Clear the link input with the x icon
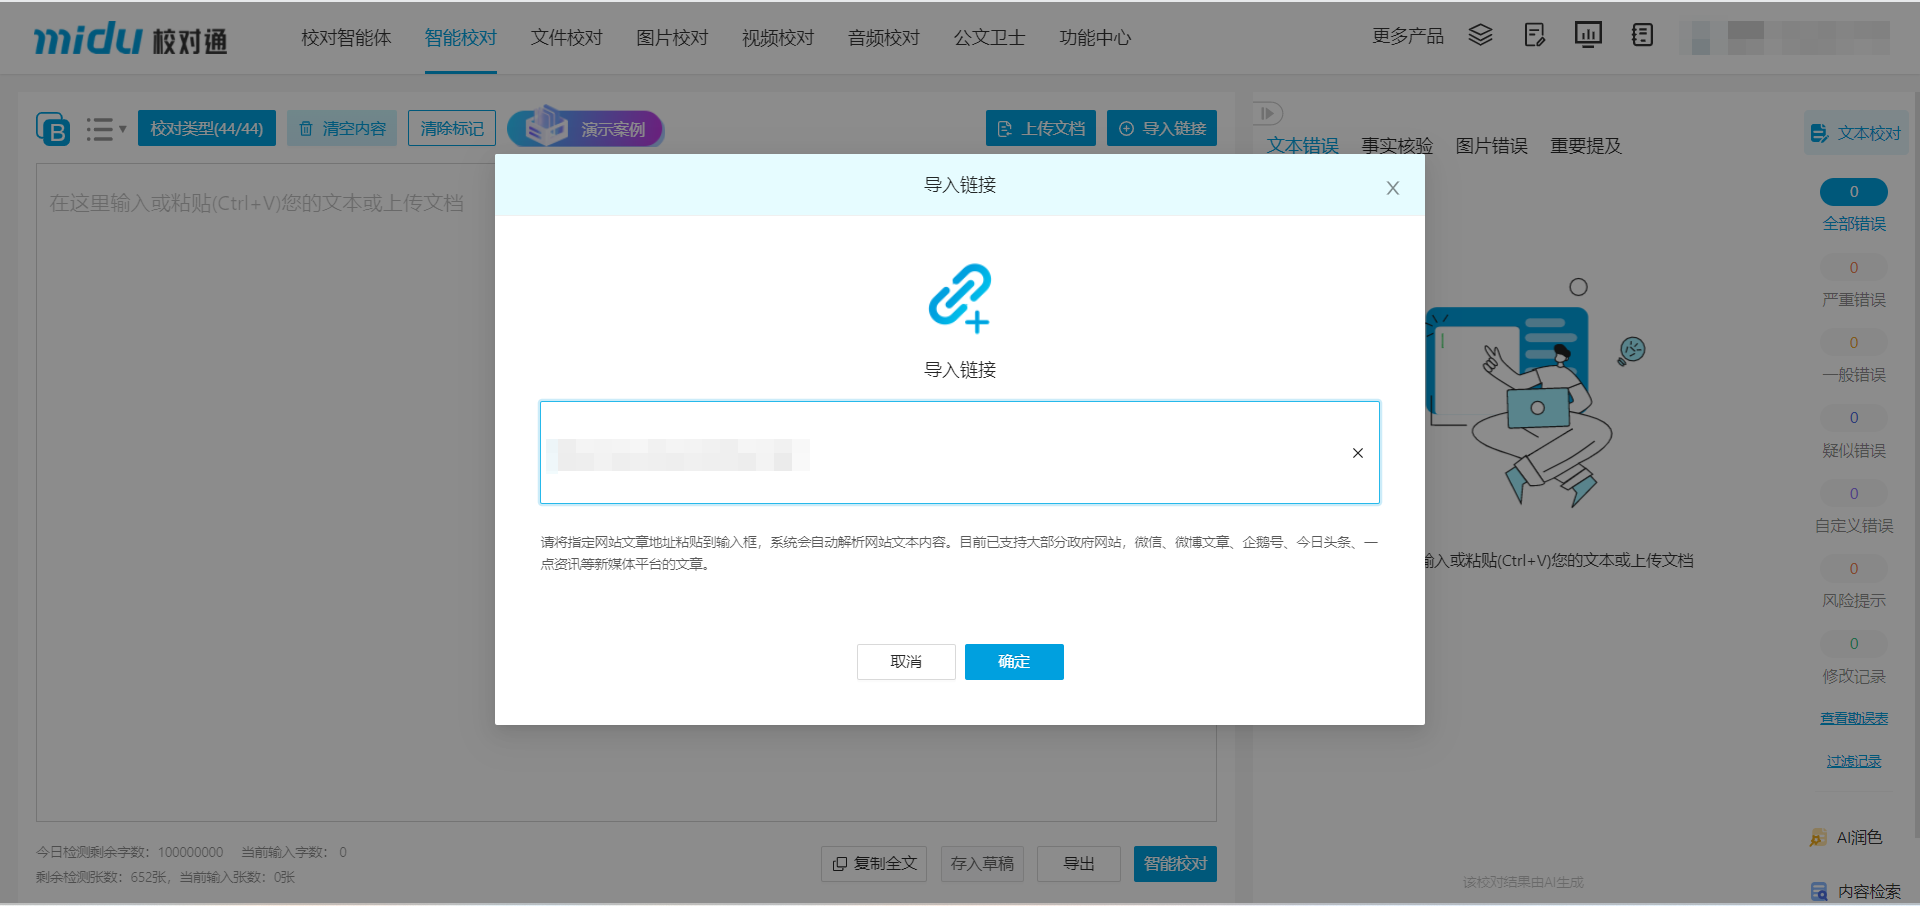This screenshot has height=906, width=1920. coord(1357,453)
